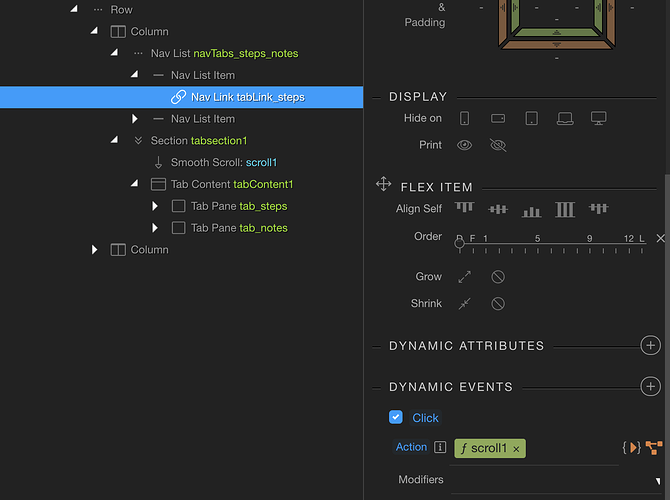Click the Action label link

(411, 447)
